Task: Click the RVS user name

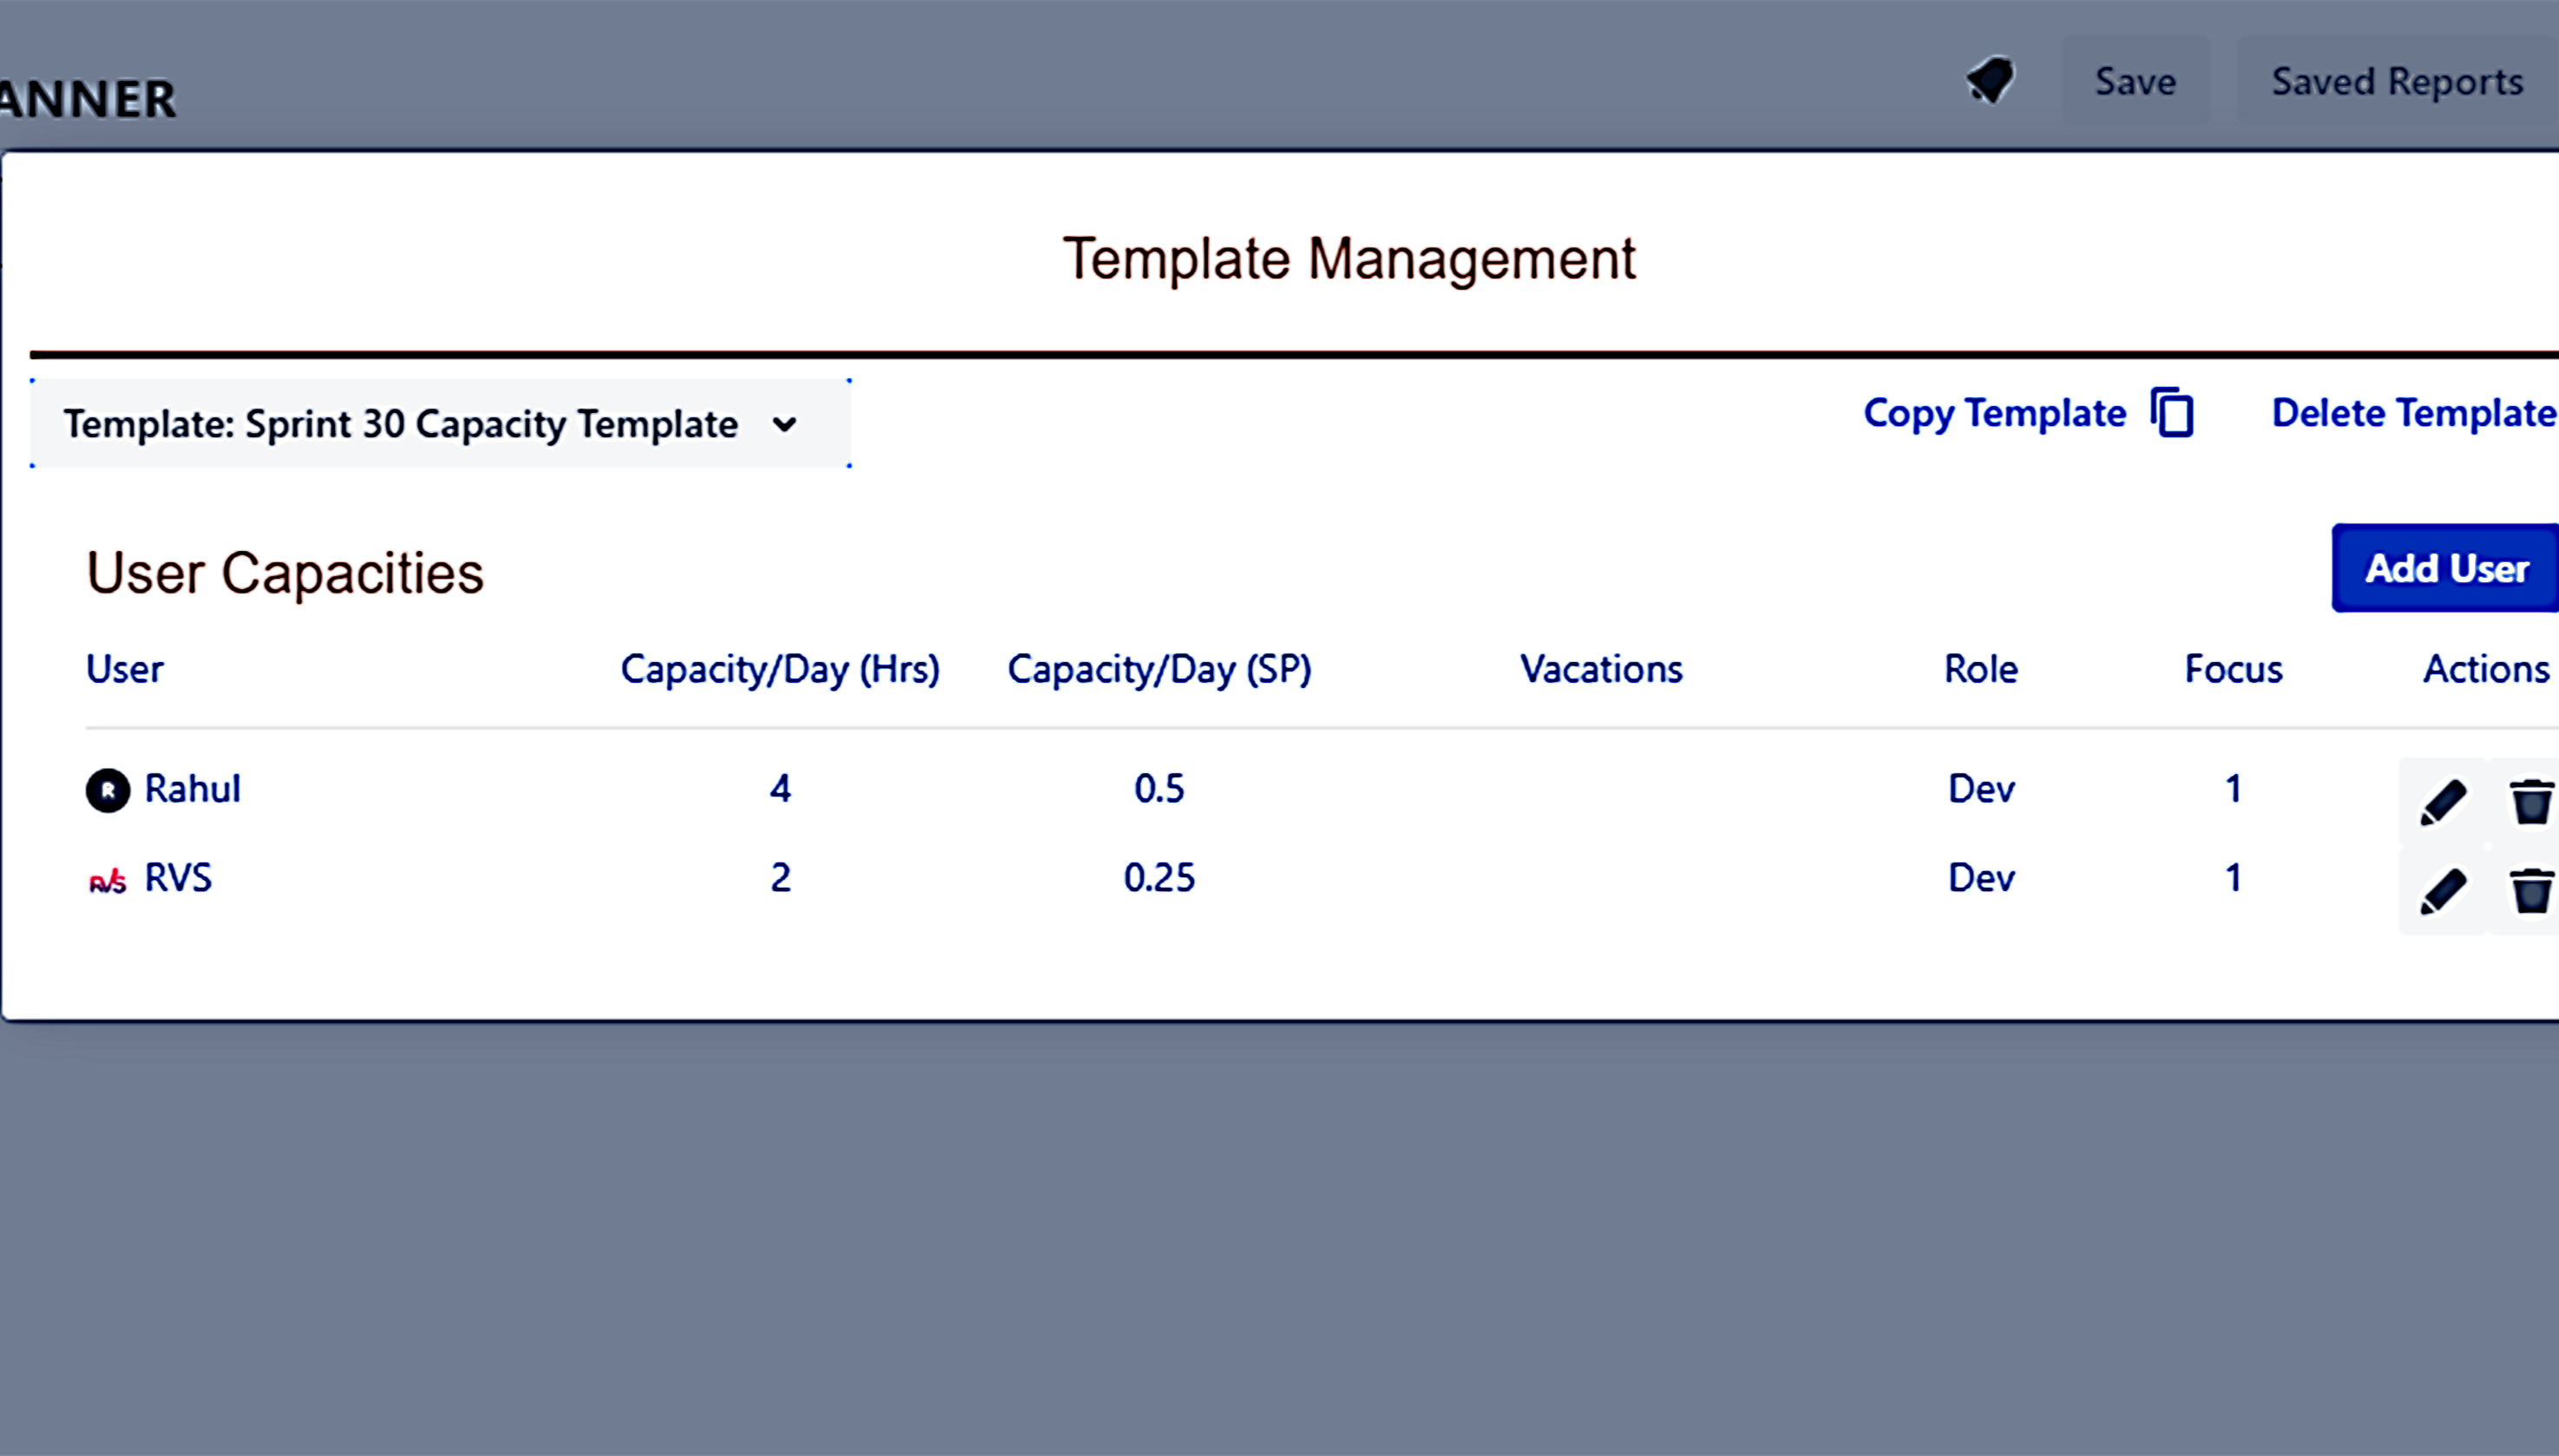Action: [178, 878]
